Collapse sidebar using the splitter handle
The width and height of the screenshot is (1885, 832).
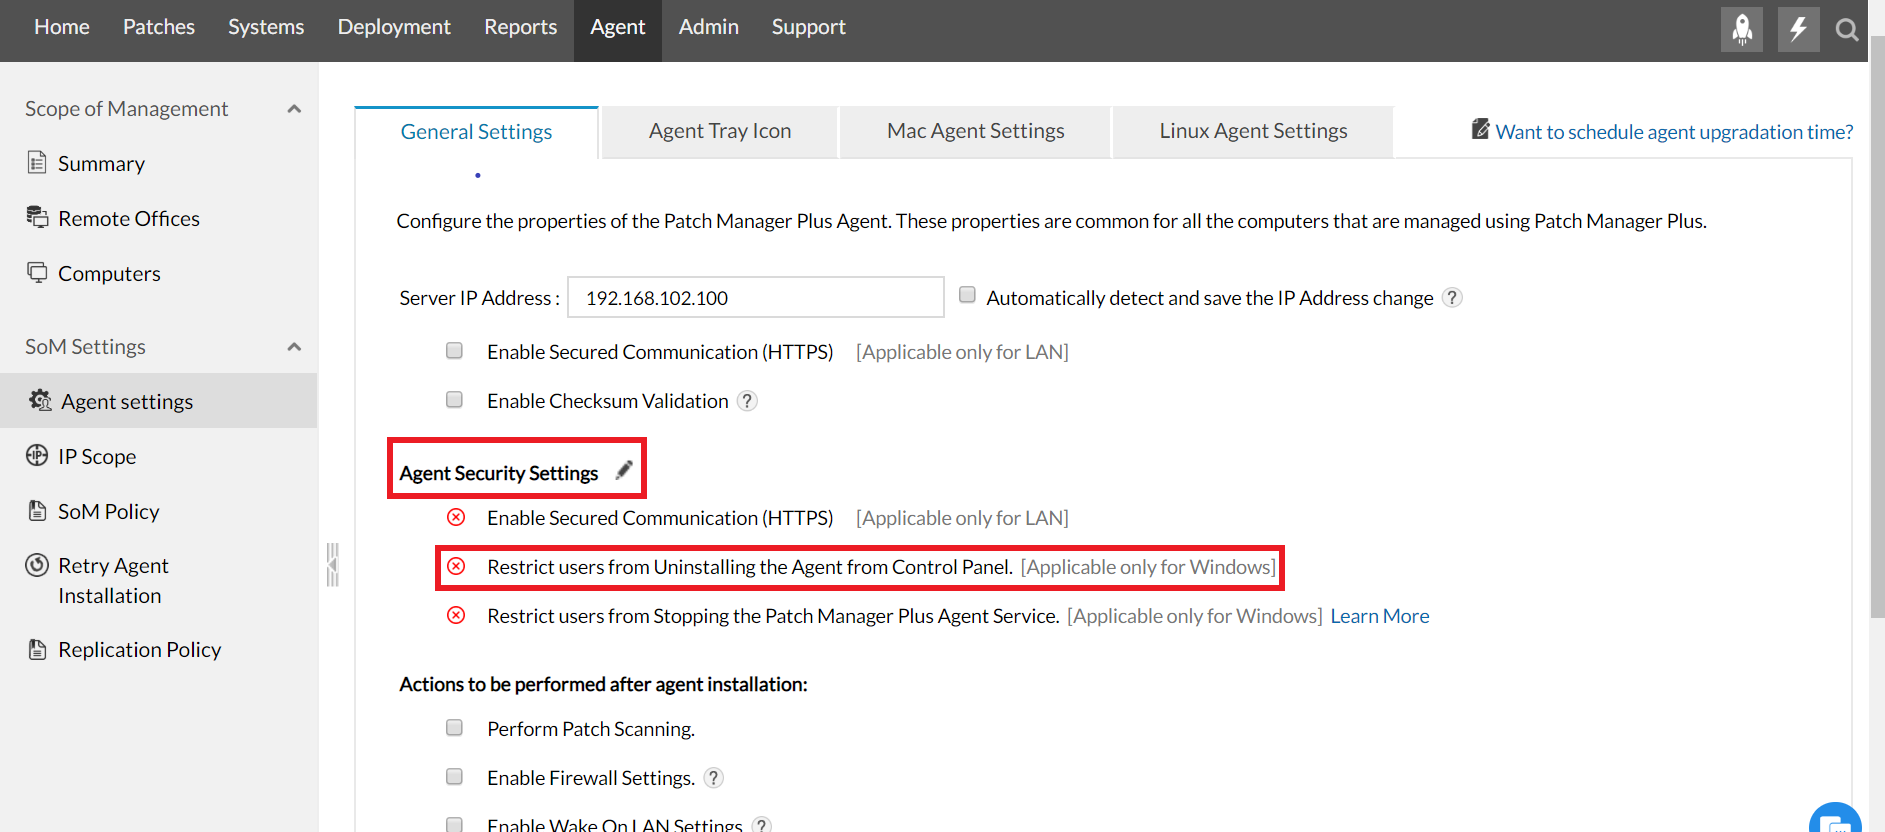coord(332,565)
